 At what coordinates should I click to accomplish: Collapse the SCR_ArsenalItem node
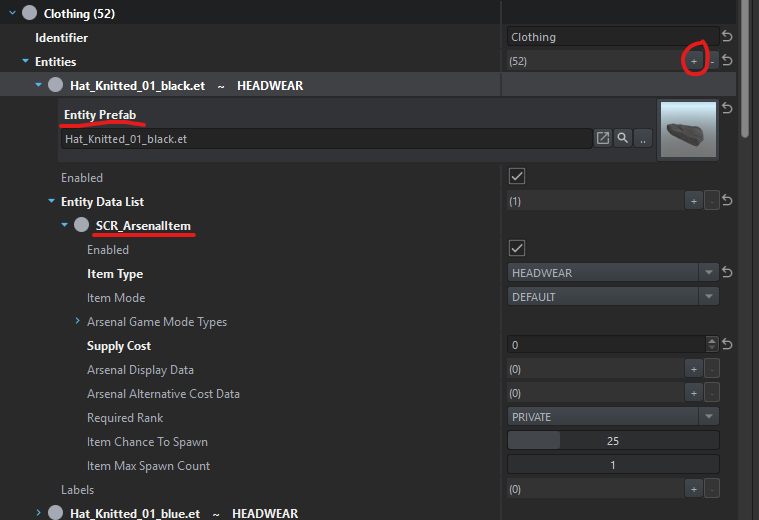(x=64, y=225)
